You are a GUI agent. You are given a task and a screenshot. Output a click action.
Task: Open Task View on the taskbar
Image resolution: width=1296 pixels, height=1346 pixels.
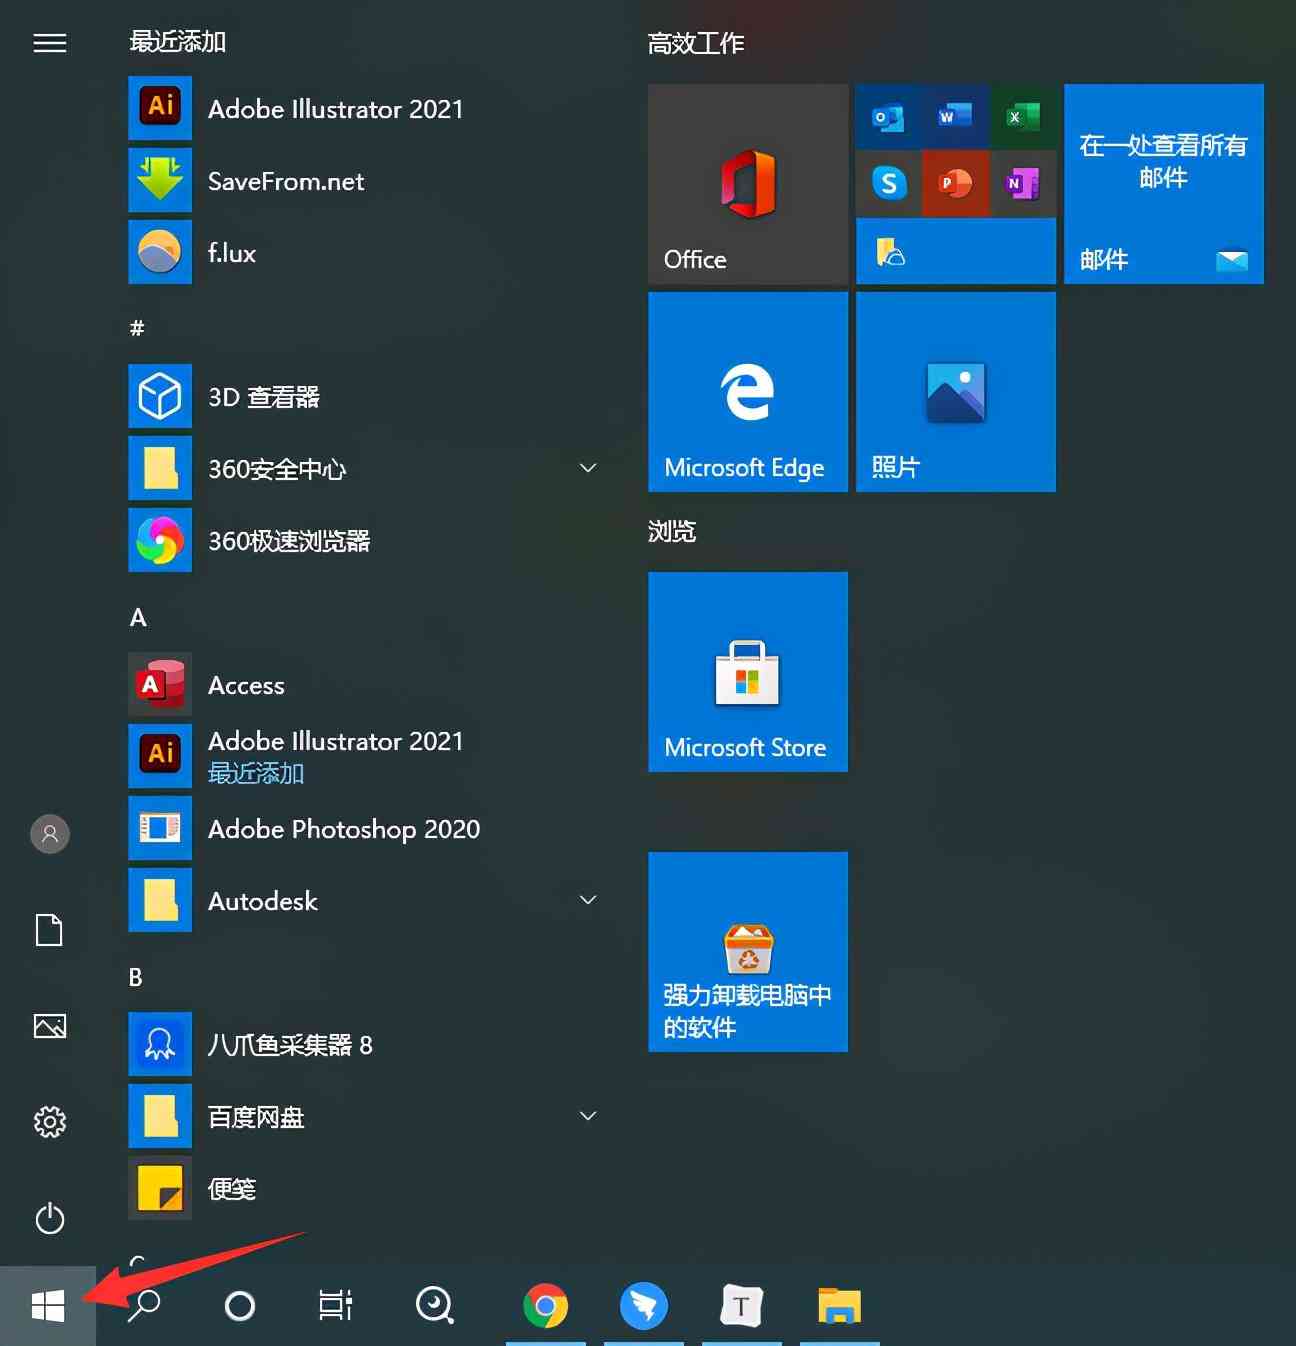coord(336,1305)
